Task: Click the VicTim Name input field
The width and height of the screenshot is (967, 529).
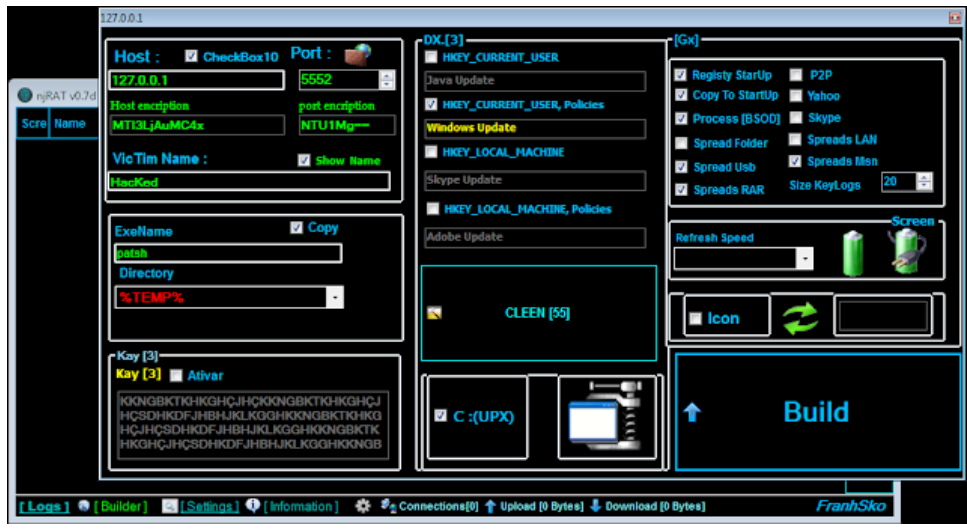Action: pyautogui.click(x=249, y=182)
